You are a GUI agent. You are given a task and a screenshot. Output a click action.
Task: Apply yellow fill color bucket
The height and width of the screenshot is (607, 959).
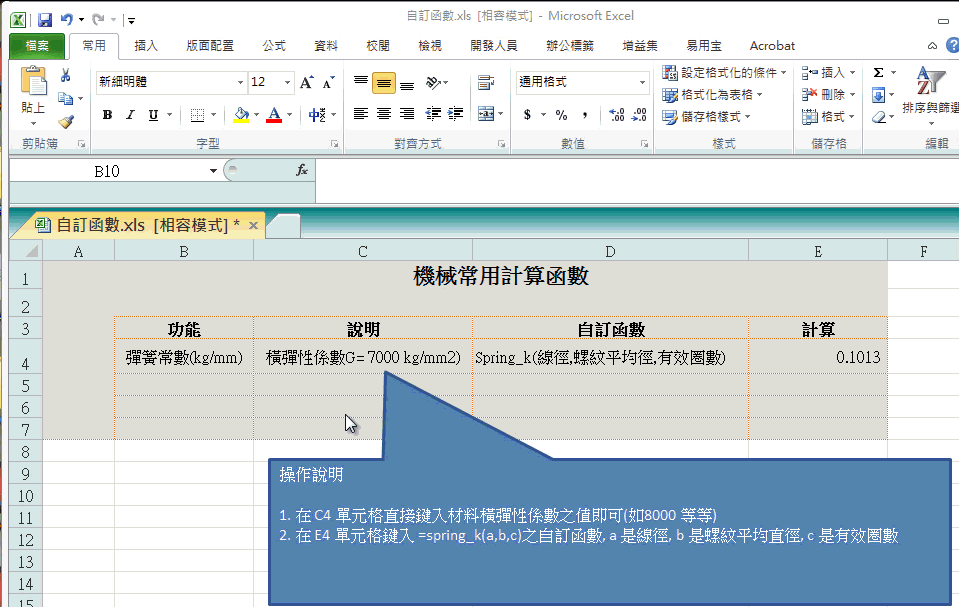point(242,114)
